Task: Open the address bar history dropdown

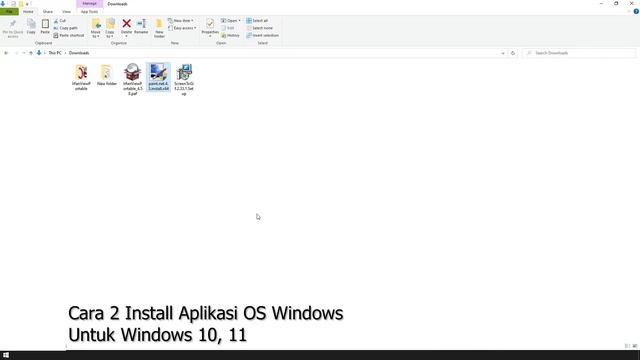Action: [x=503, y=53]
